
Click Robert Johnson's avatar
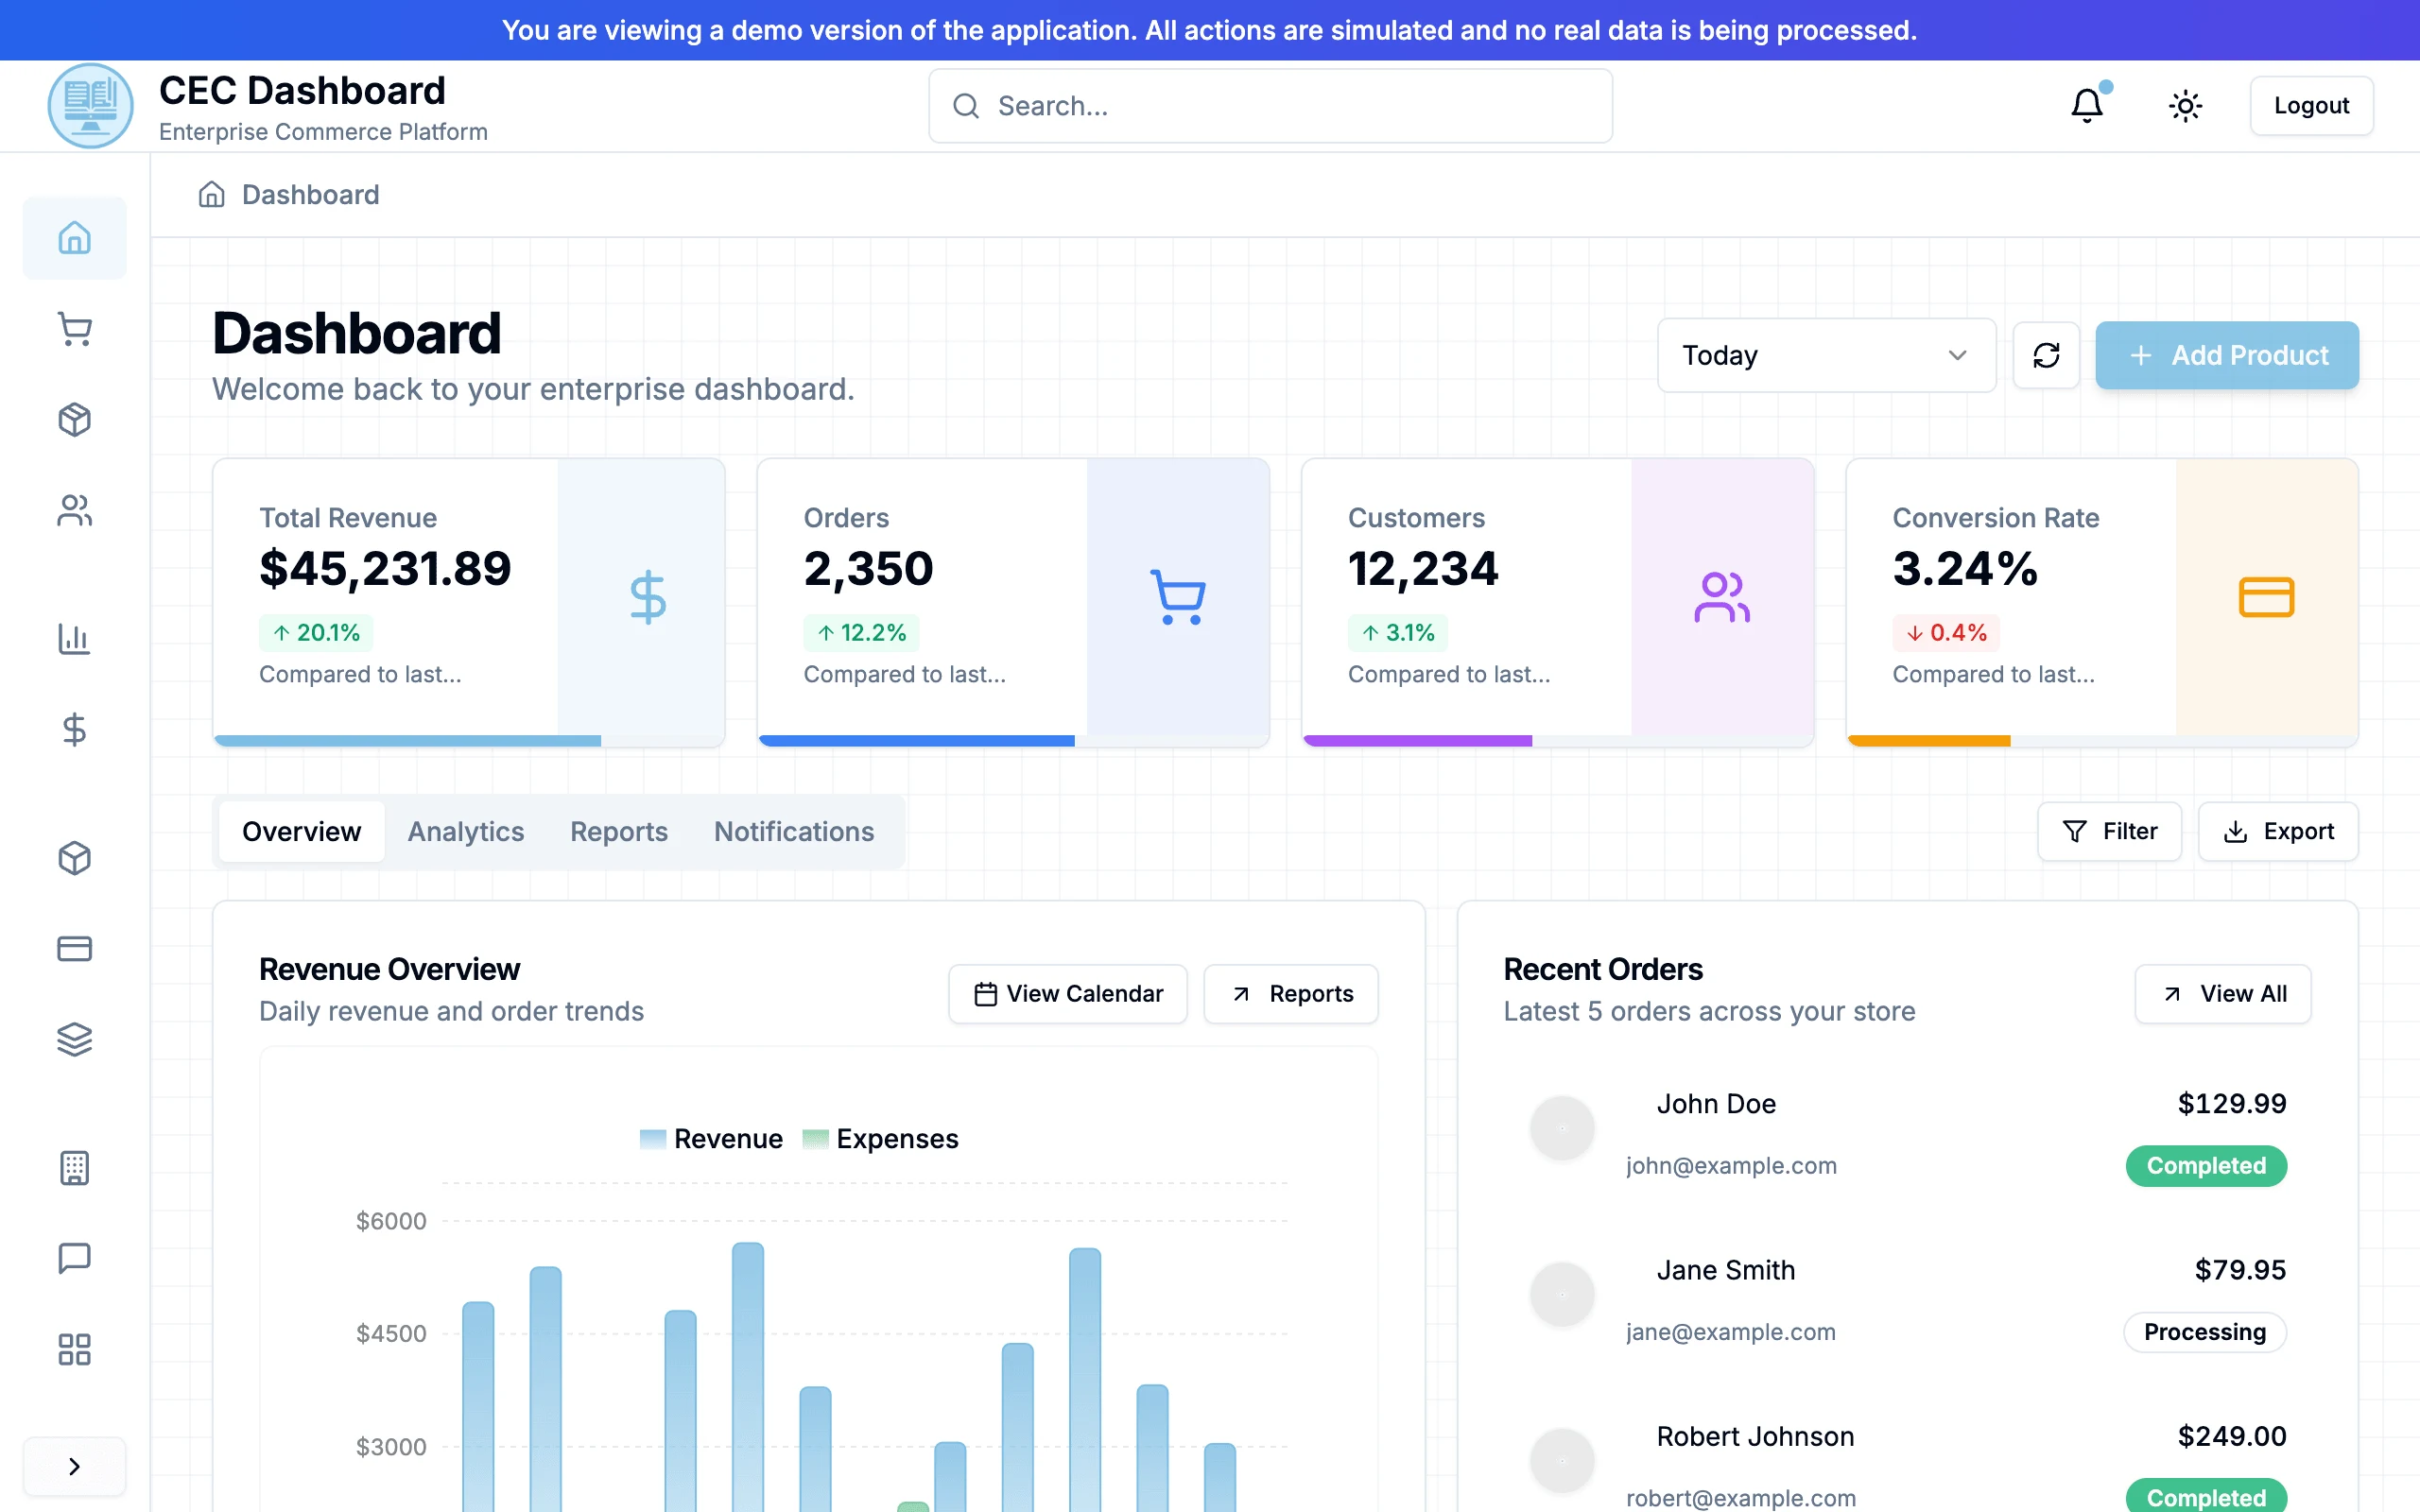pos(1562,1460)
